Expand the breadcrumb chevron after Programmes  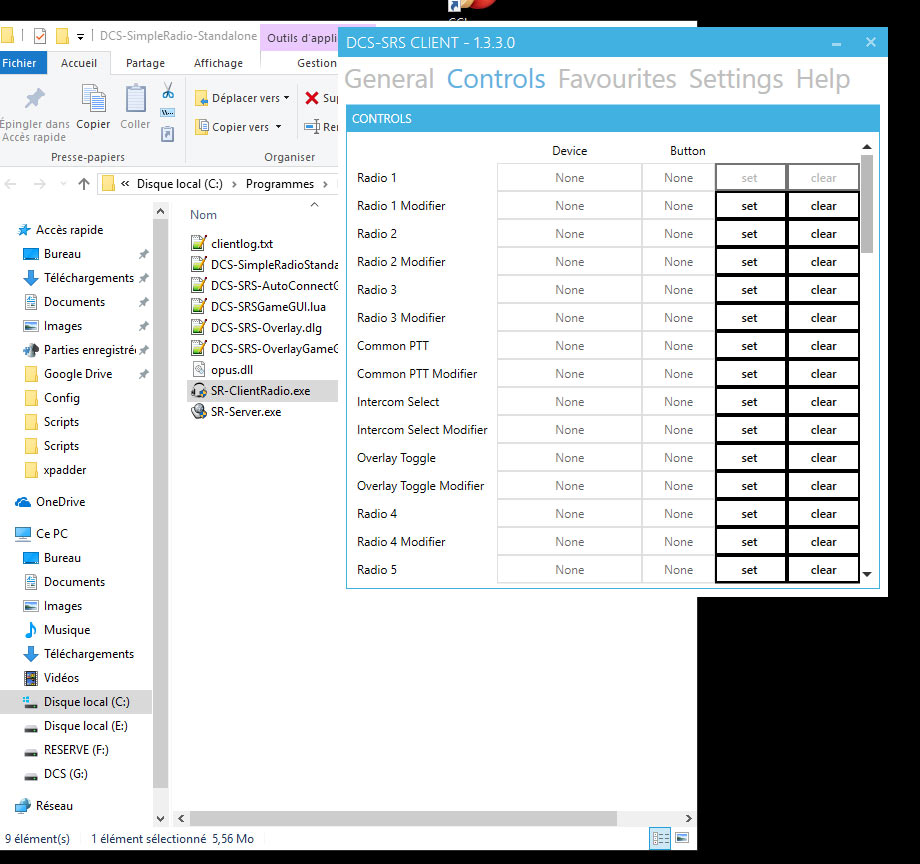pos(326,183)
